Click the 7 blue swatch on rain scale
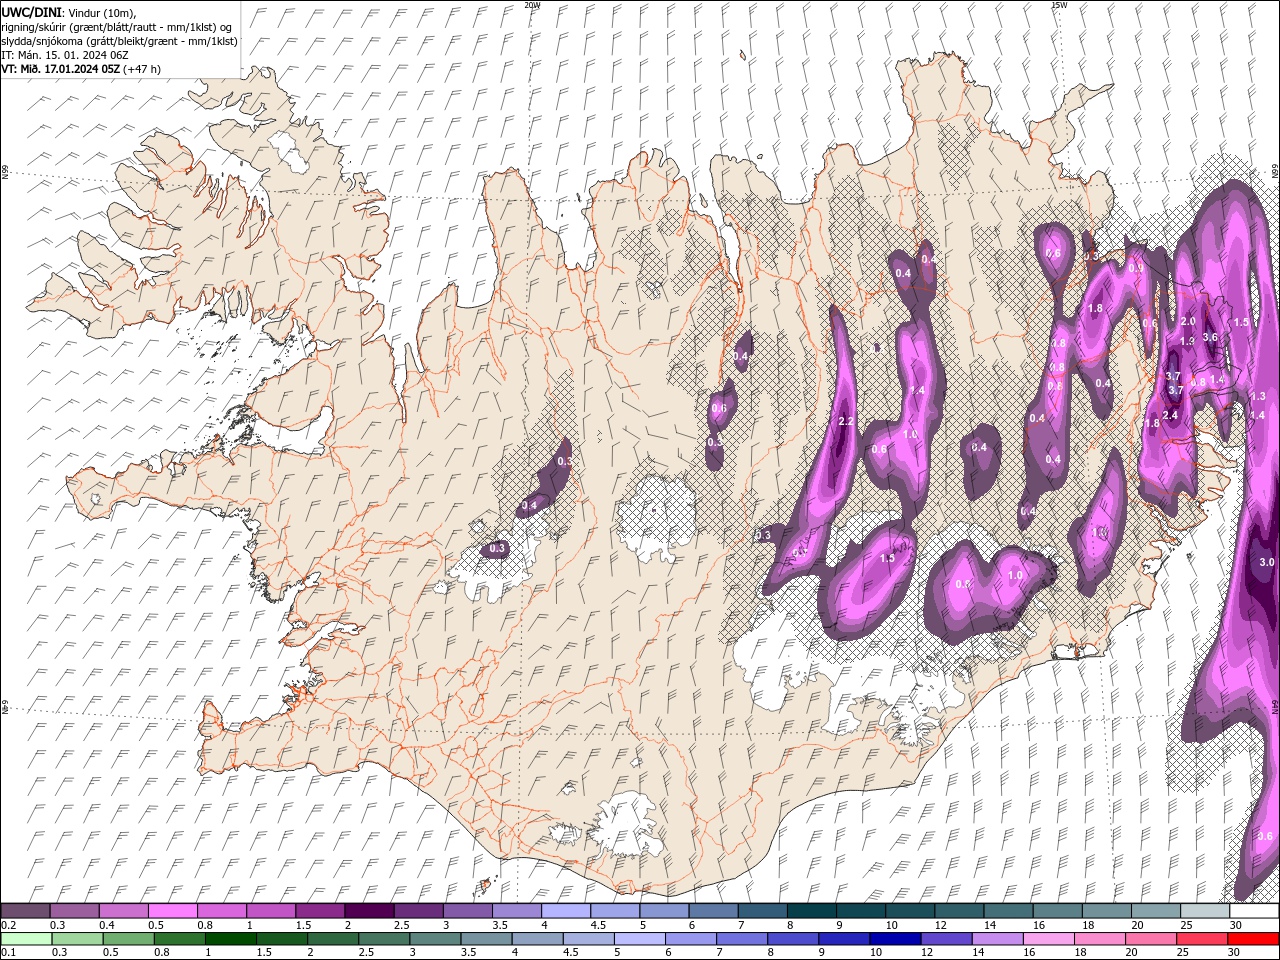Viewport: 1280px width, 960px height. [x=742, y=939]
